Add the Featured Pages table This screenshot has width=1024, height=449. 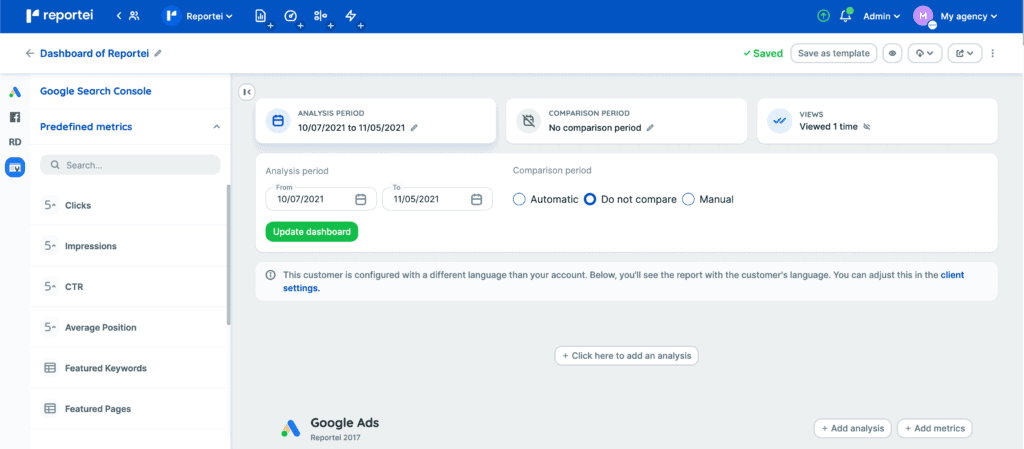coord(130,409)
